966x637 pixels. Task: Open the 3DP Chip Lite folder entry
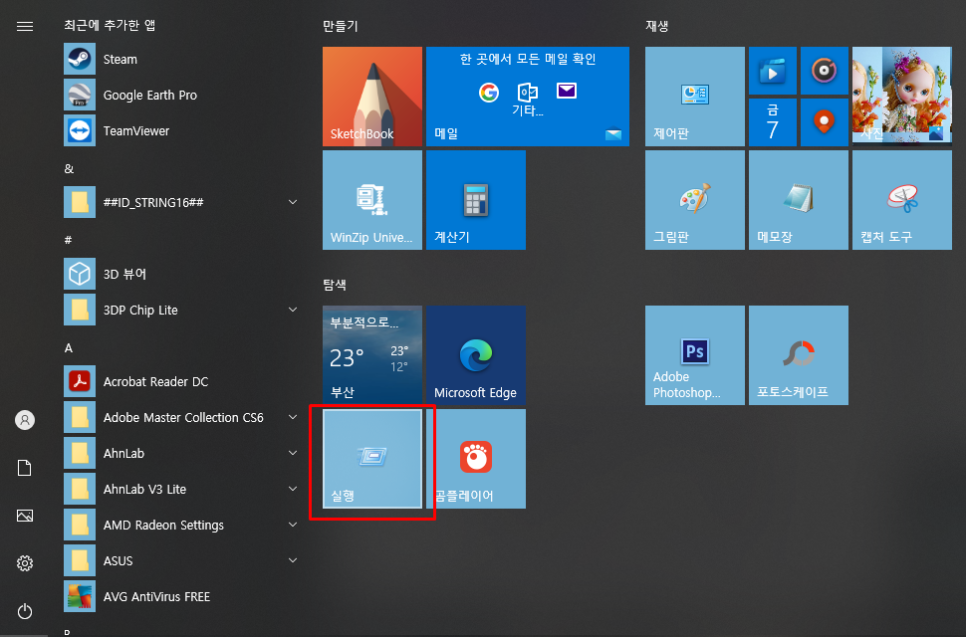point(182,310)
